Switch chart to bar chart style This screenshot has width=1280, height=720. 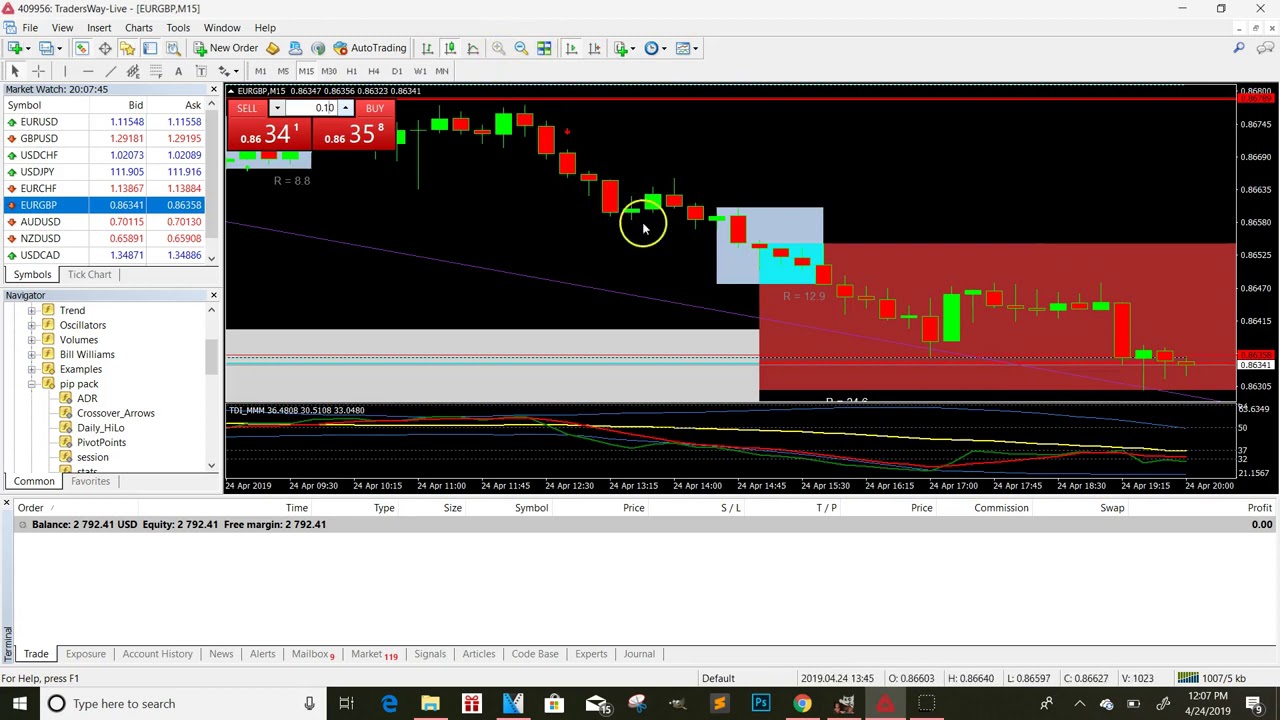coord(427,48)
